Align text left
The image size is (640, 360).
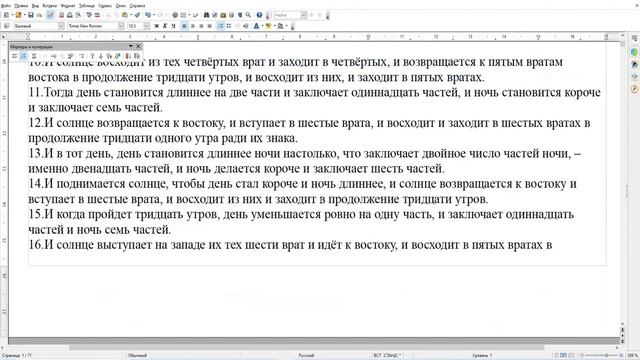tap(184, 26)
